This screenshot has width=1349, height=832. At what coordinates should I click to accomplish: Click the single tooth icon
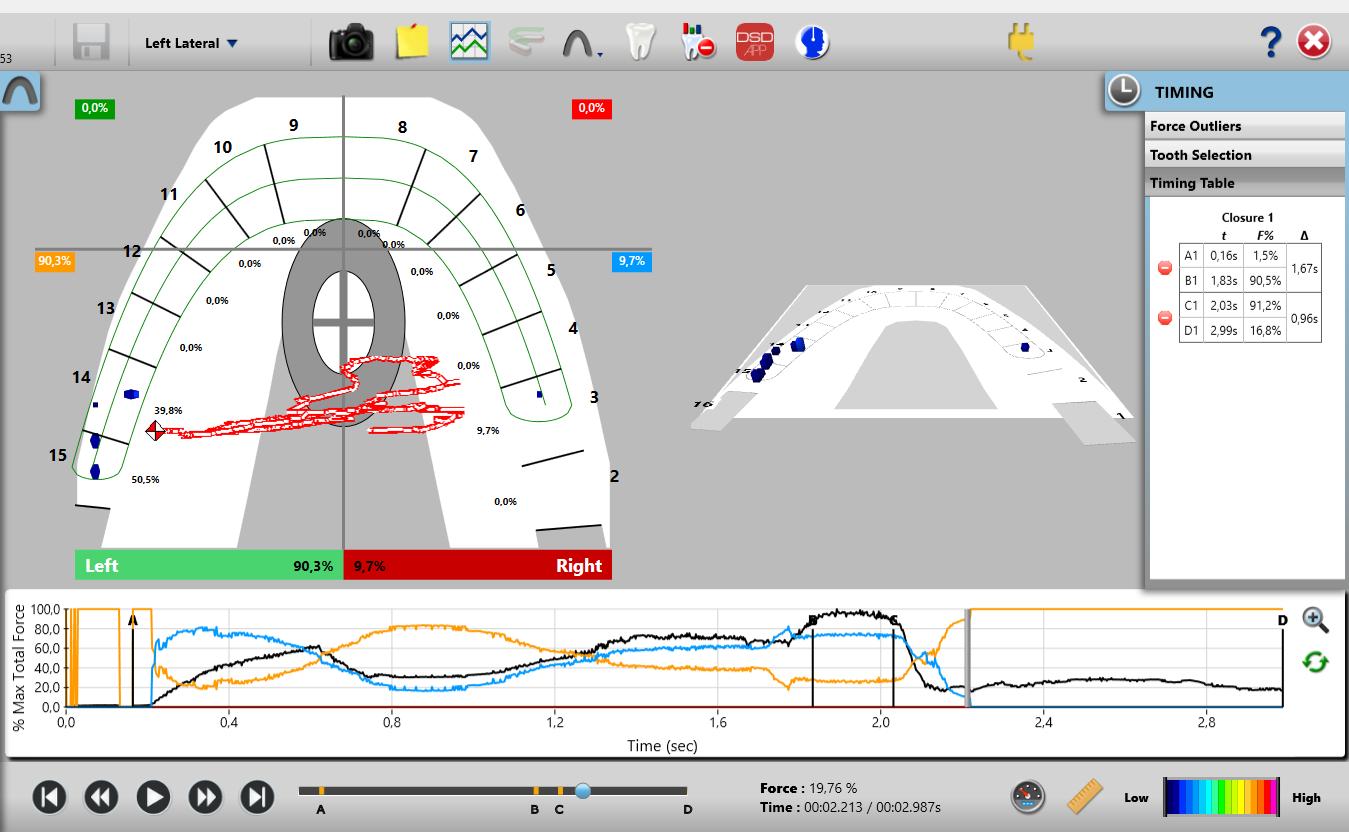pyautogui.click(x=638, y=42)
